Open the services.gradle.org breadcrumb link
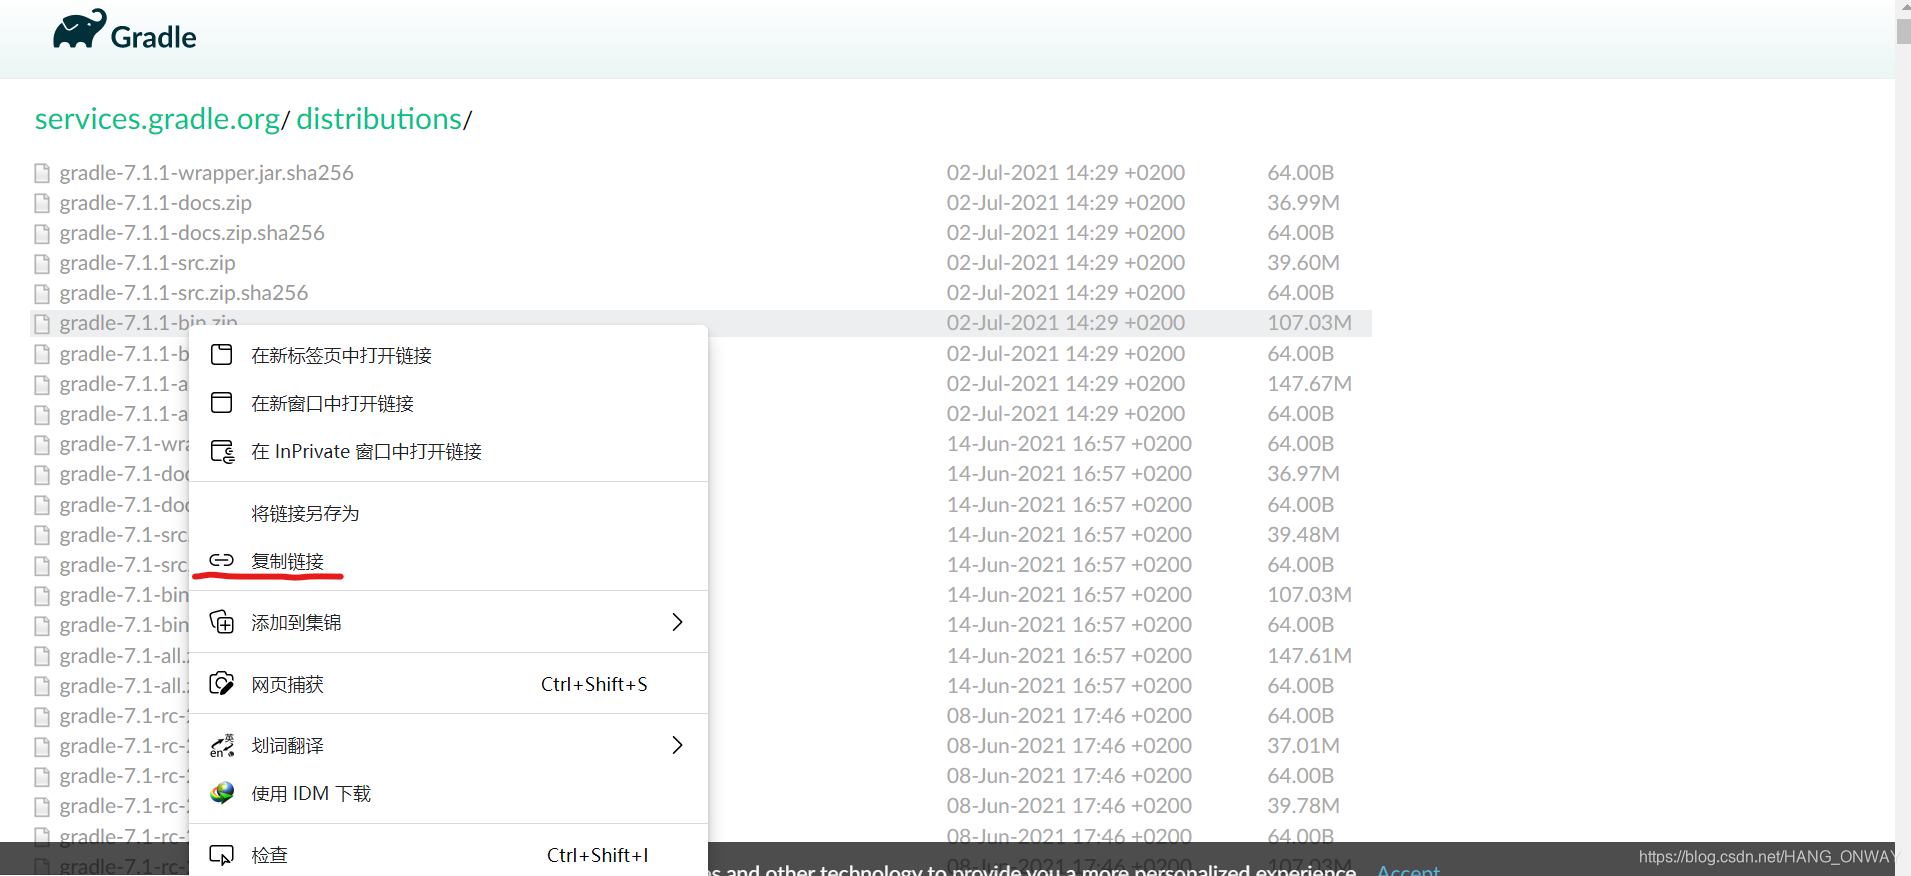This screenshot has width=1911, height=876. [157, 119]
